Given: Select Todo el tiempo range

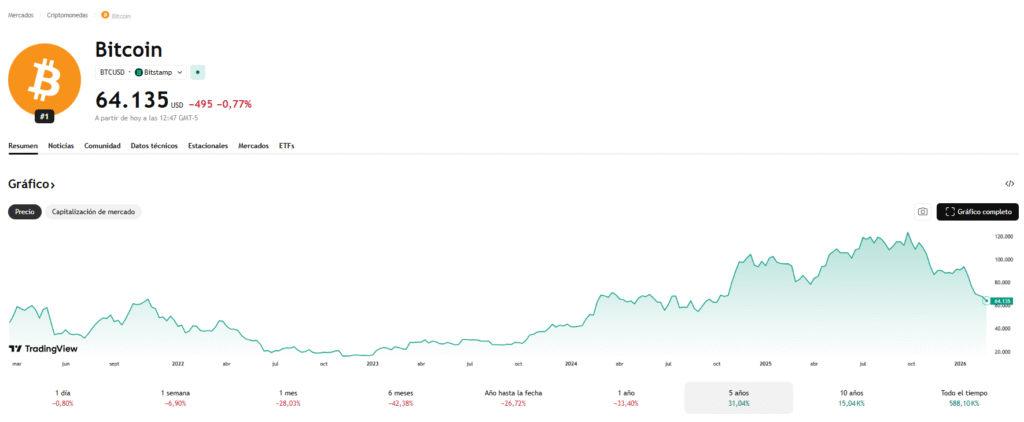Looking at the screenshot, I should pos(964,398).
